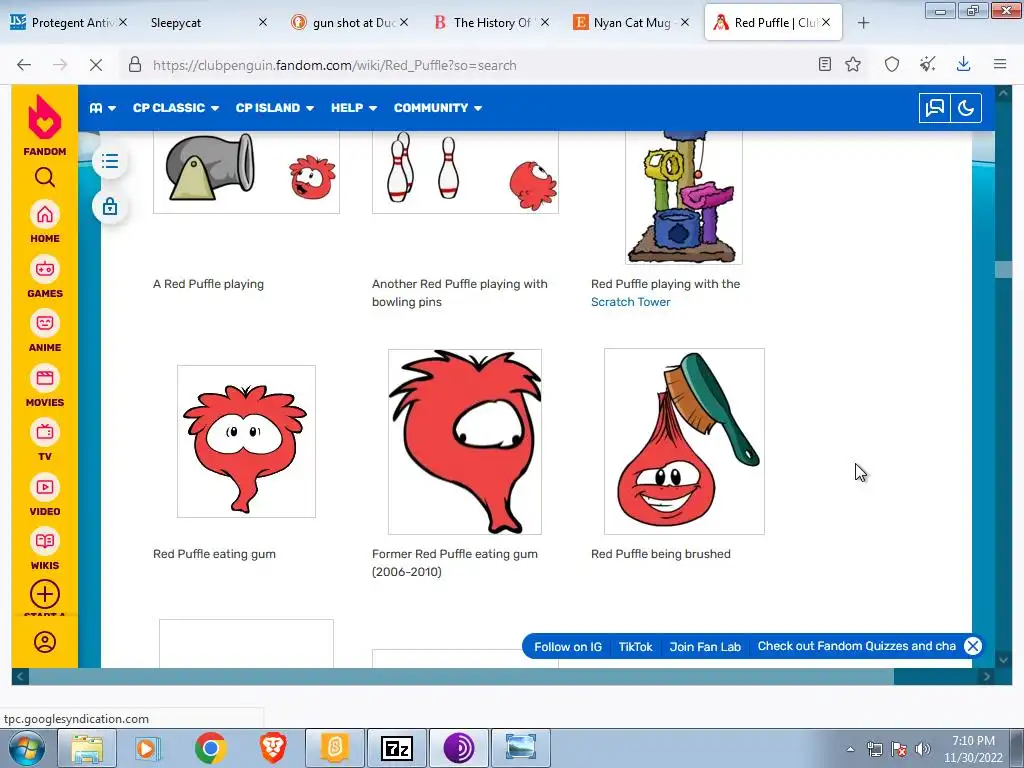
Task: Open the Red Puffle being brushed image
Action: coord(684,441)
